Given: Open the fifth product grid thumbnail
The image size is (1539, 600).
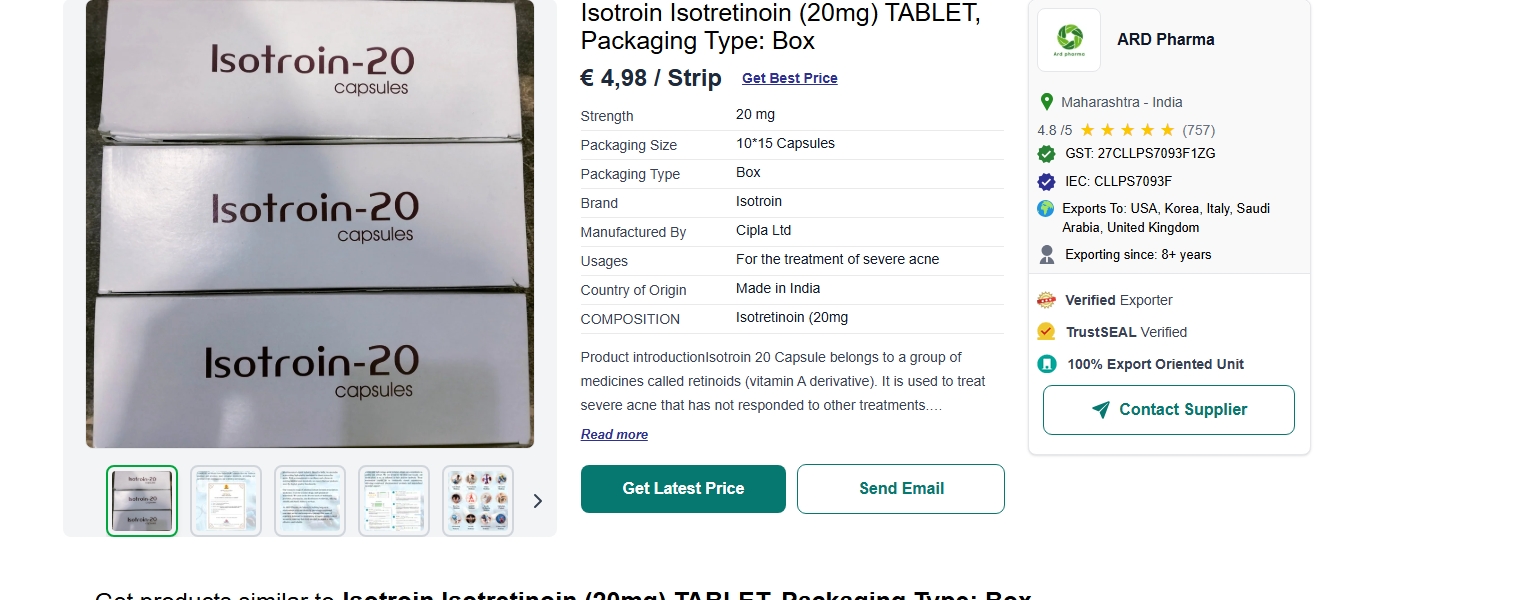Looking at the screenshot, I should coord(478,501).
